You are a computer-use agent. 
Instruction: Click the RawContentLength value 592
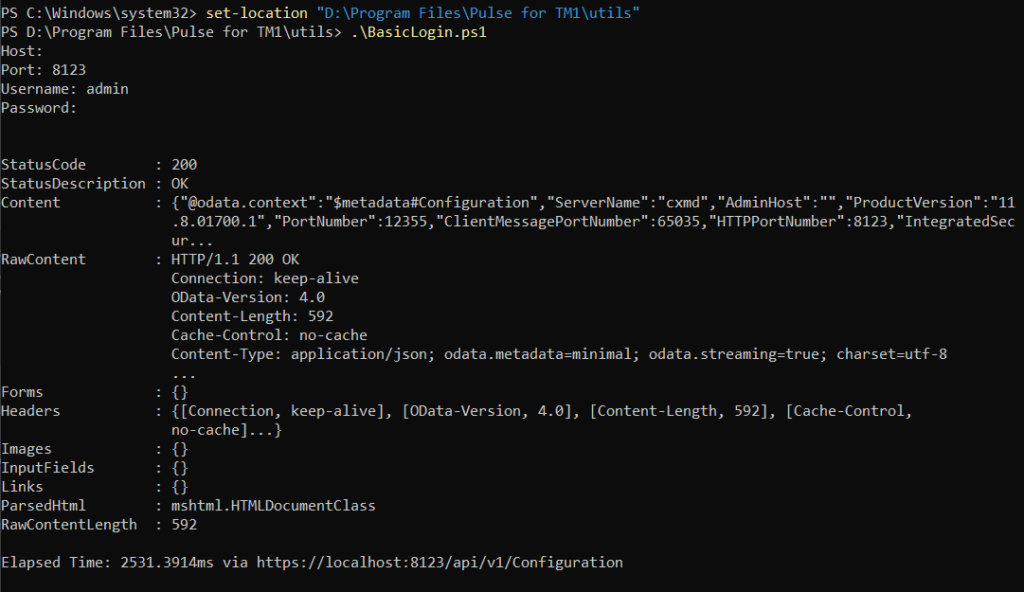coord(184,525)
